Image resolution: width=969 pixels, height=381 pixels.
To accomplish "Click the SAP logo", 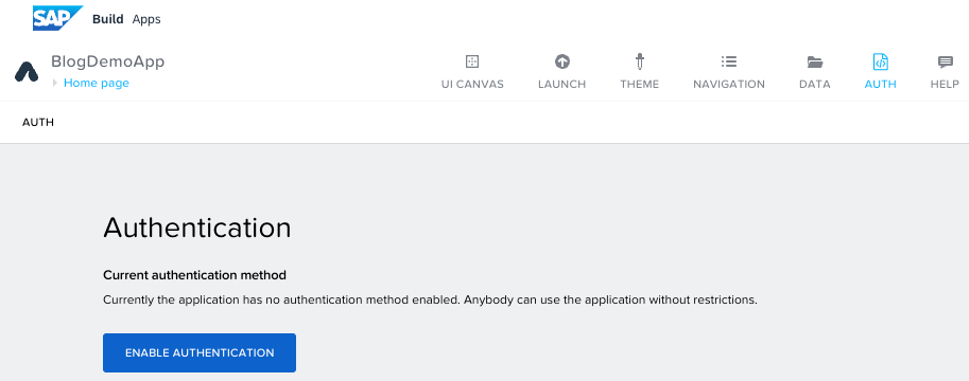I will click(x=57, y=18).
